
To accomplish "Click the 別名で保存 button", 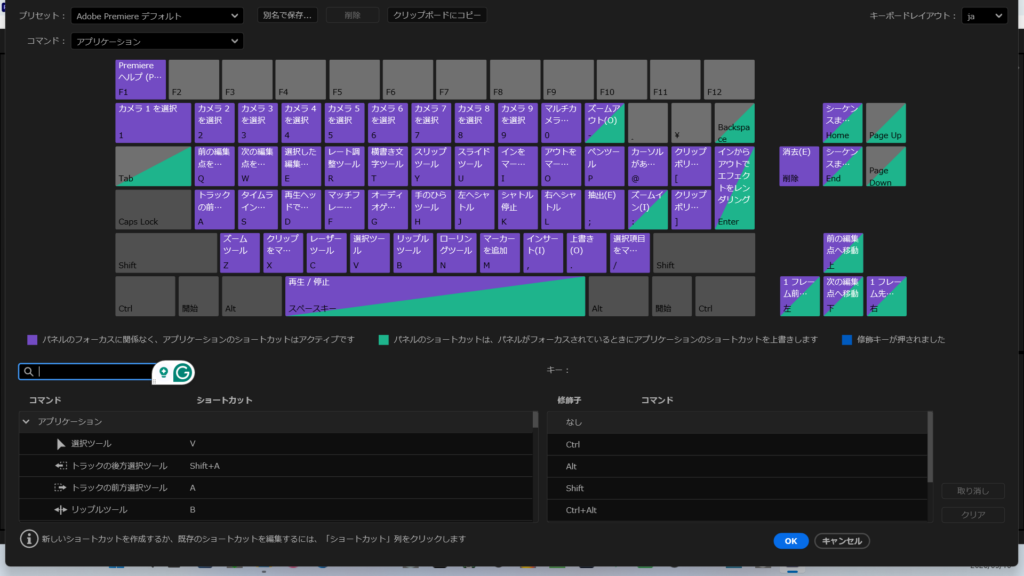I will coord(287,15).
